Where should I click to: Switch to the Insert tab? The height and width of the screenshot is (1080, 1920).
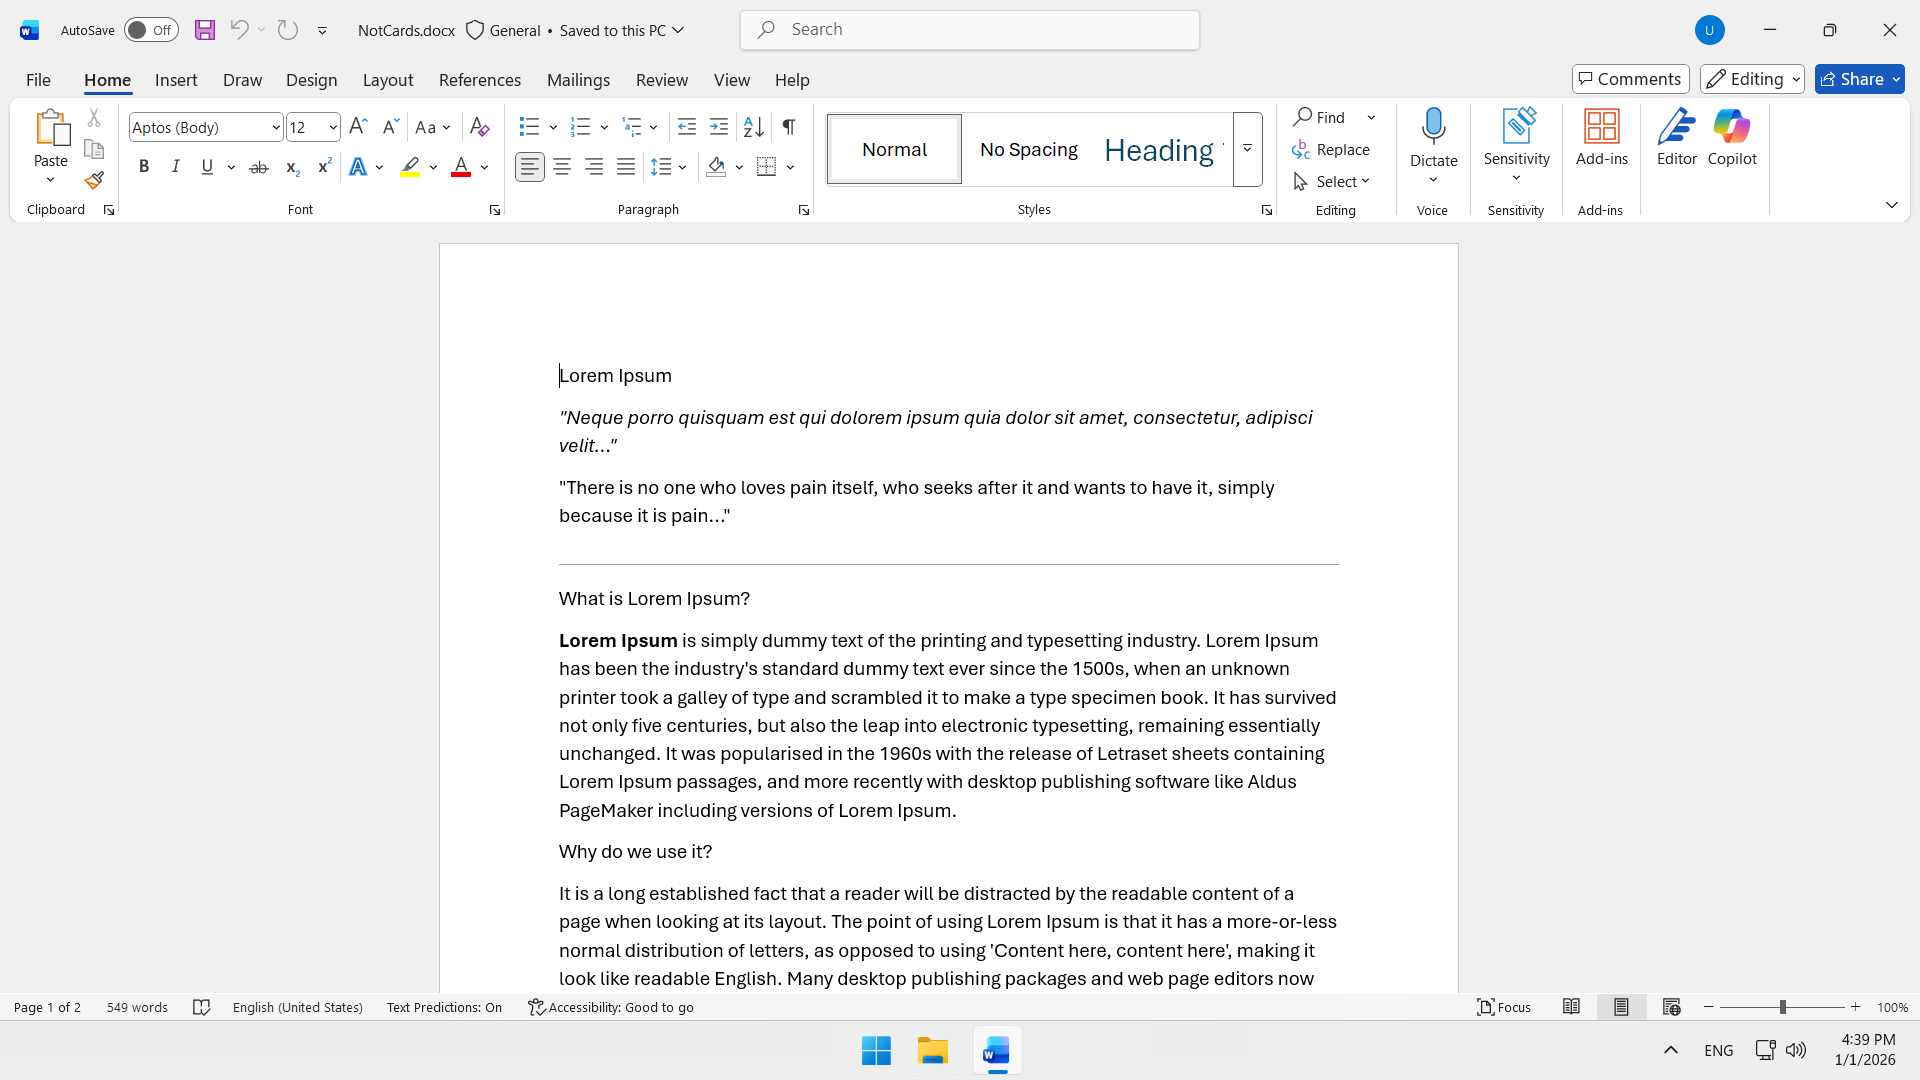coord(176,80)
